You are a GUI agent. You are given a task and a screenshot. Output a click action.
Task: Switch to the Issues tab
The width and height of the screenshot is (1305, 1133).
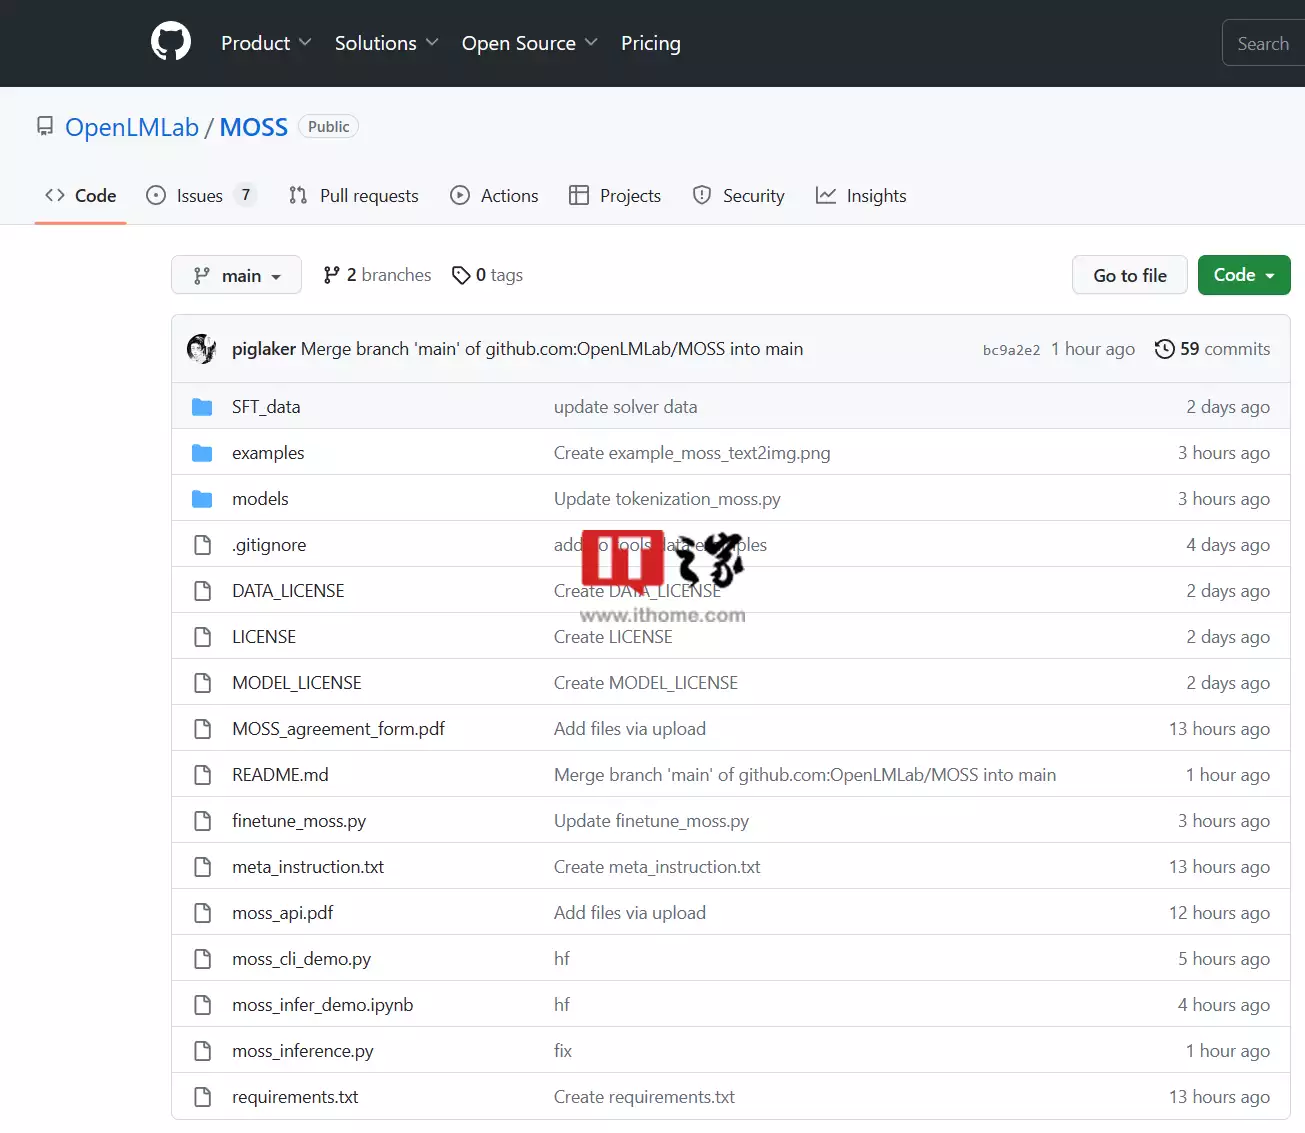[200, 196]
